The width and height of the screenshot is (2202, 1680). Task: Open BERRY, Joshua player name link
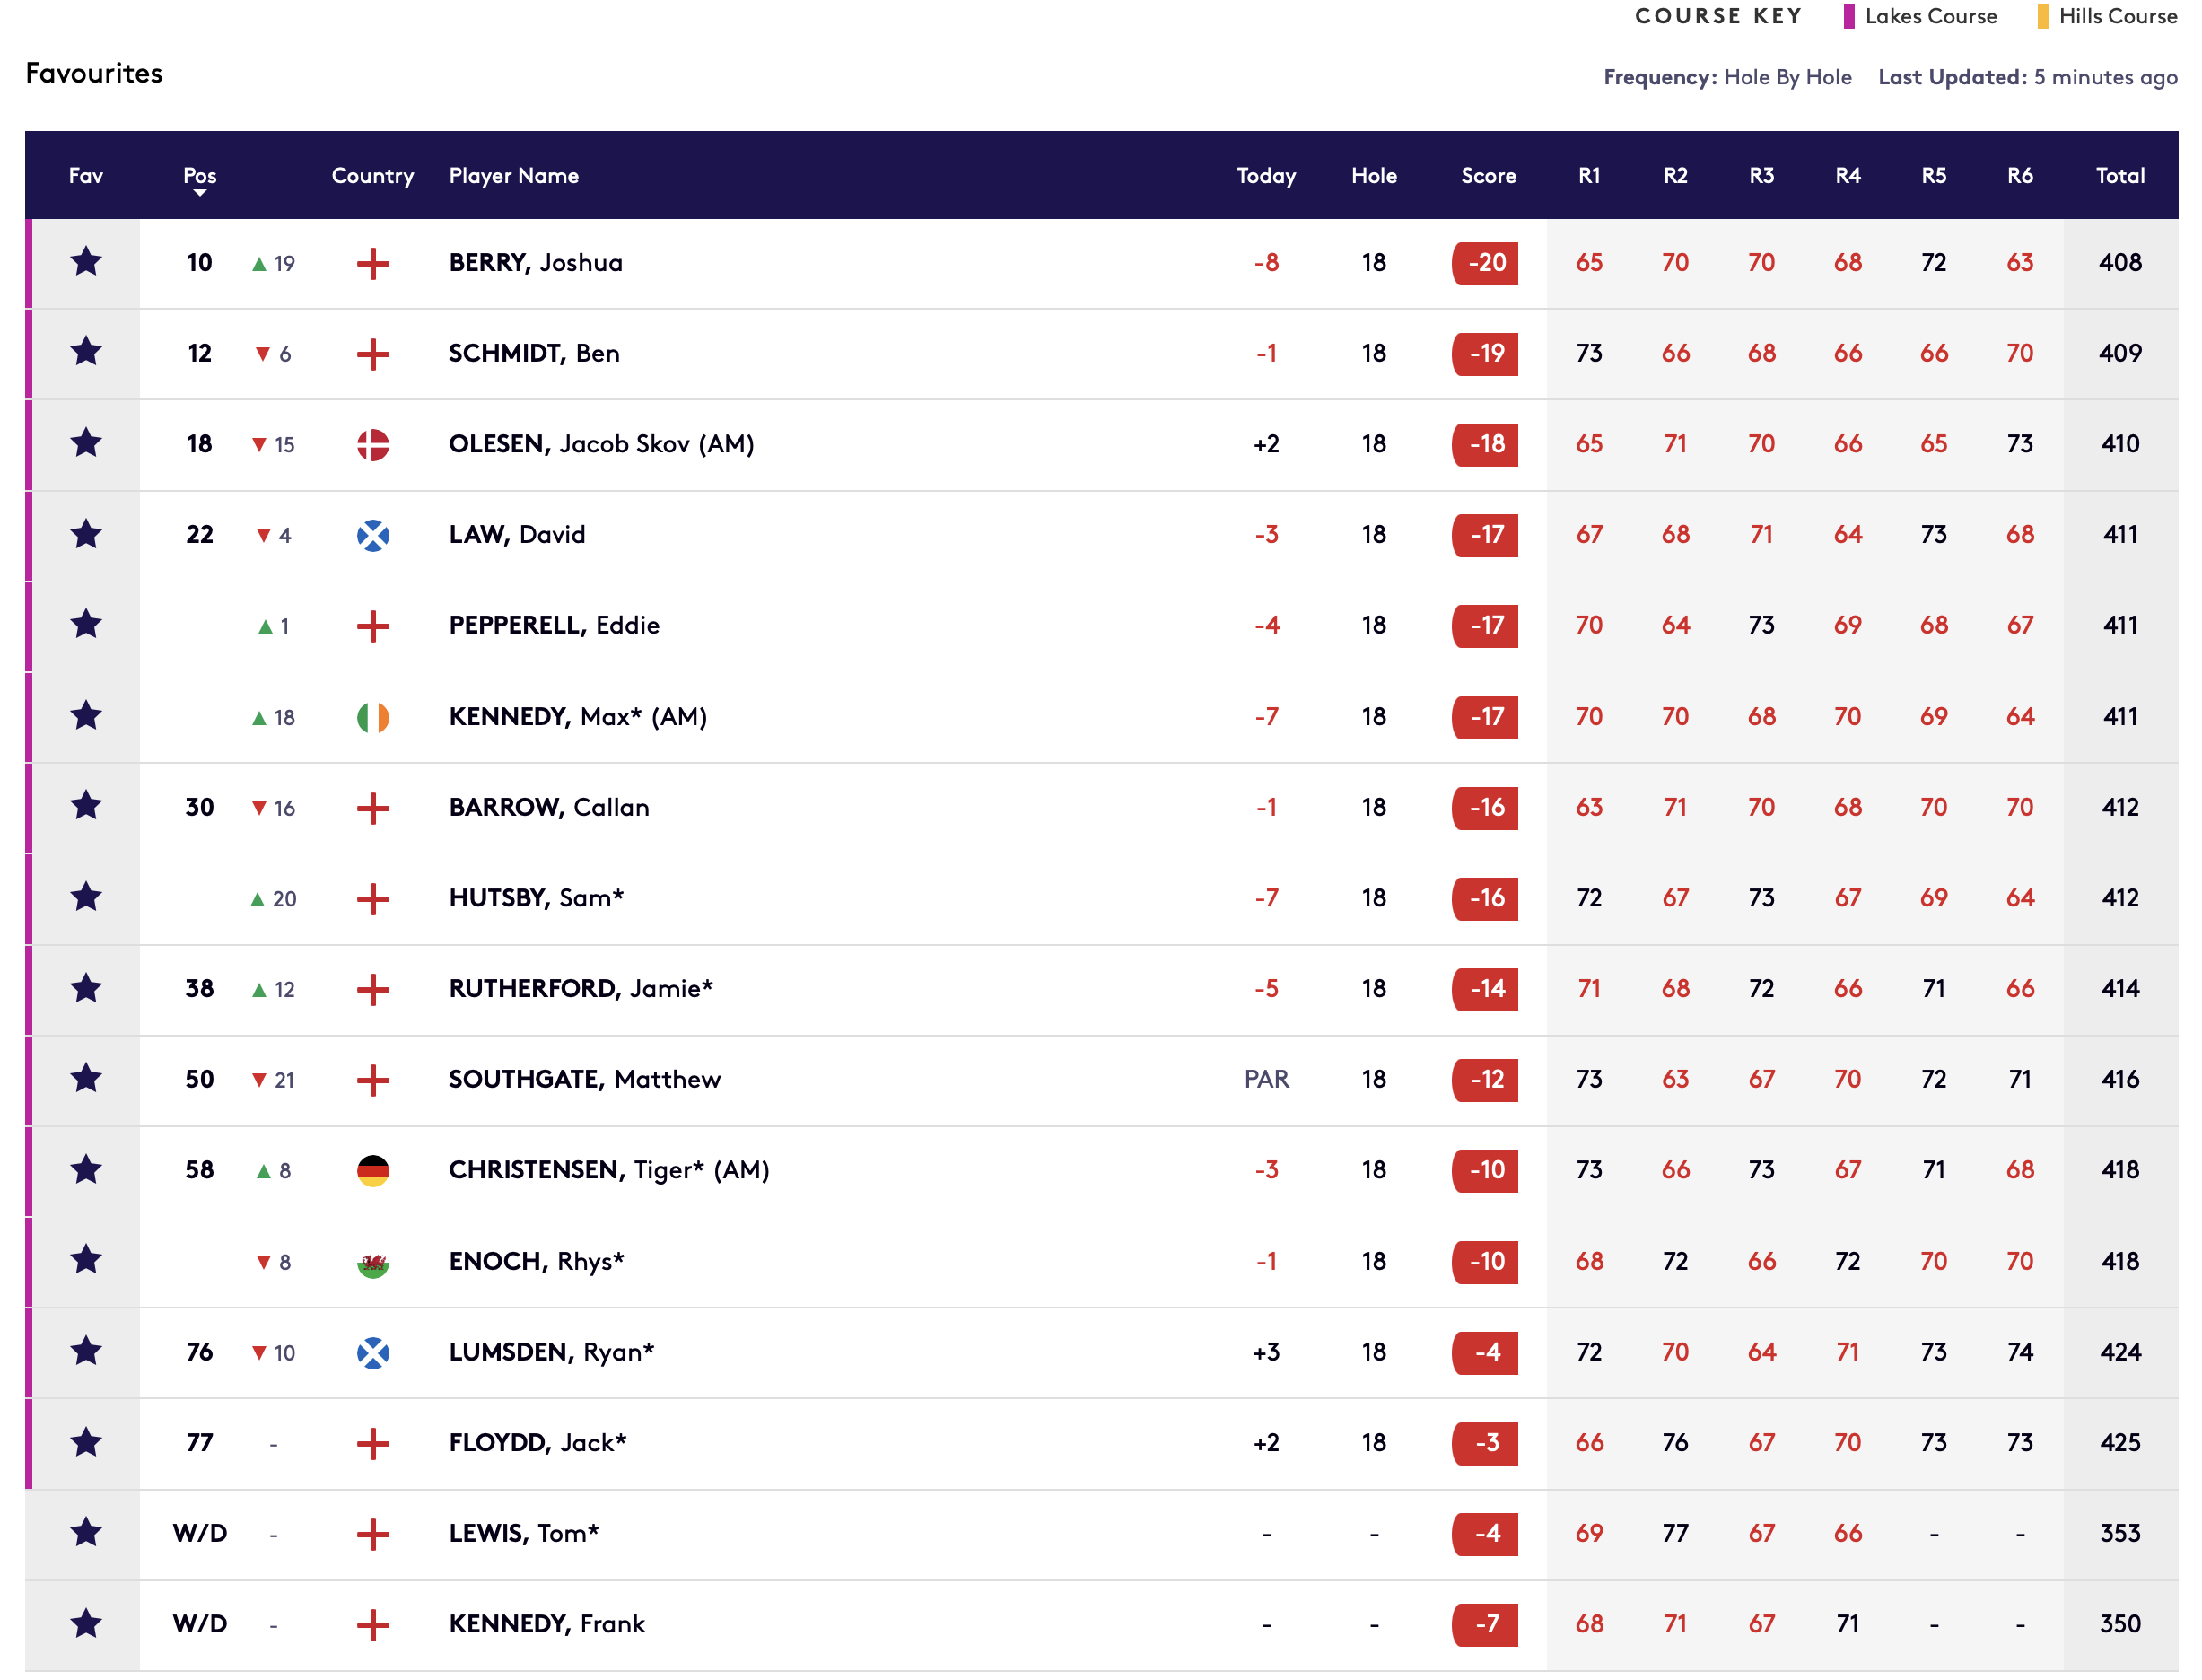(535, 263)
